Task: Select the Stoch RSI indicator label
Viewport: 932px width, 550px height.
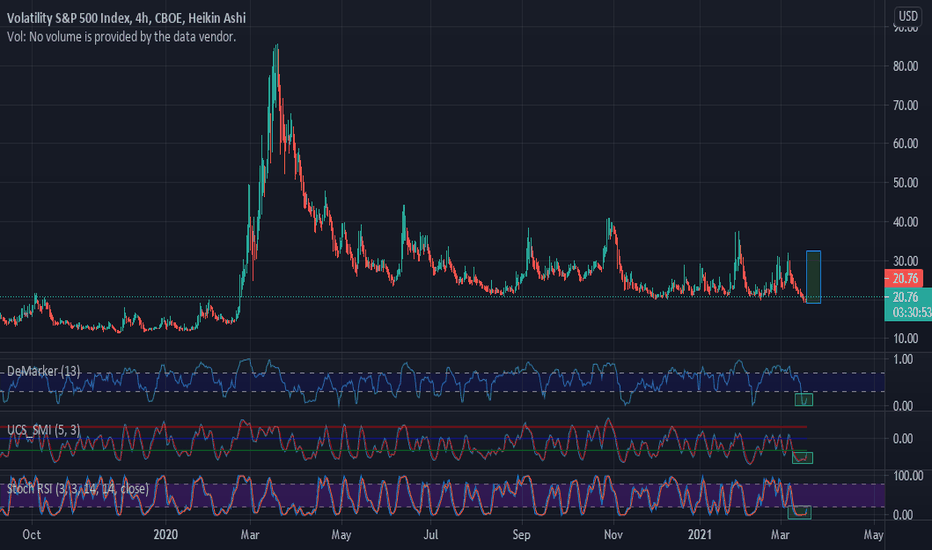Action: tap(78, 489)
